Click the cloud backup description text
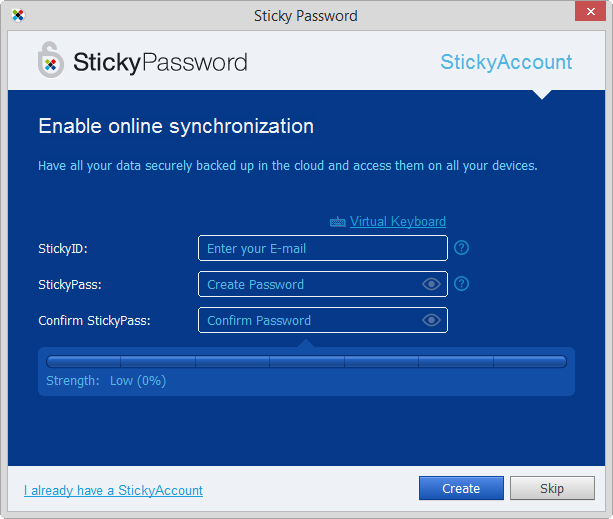This screenshot has width=613, height=519. pyautogui.click(x=288, y=166)
